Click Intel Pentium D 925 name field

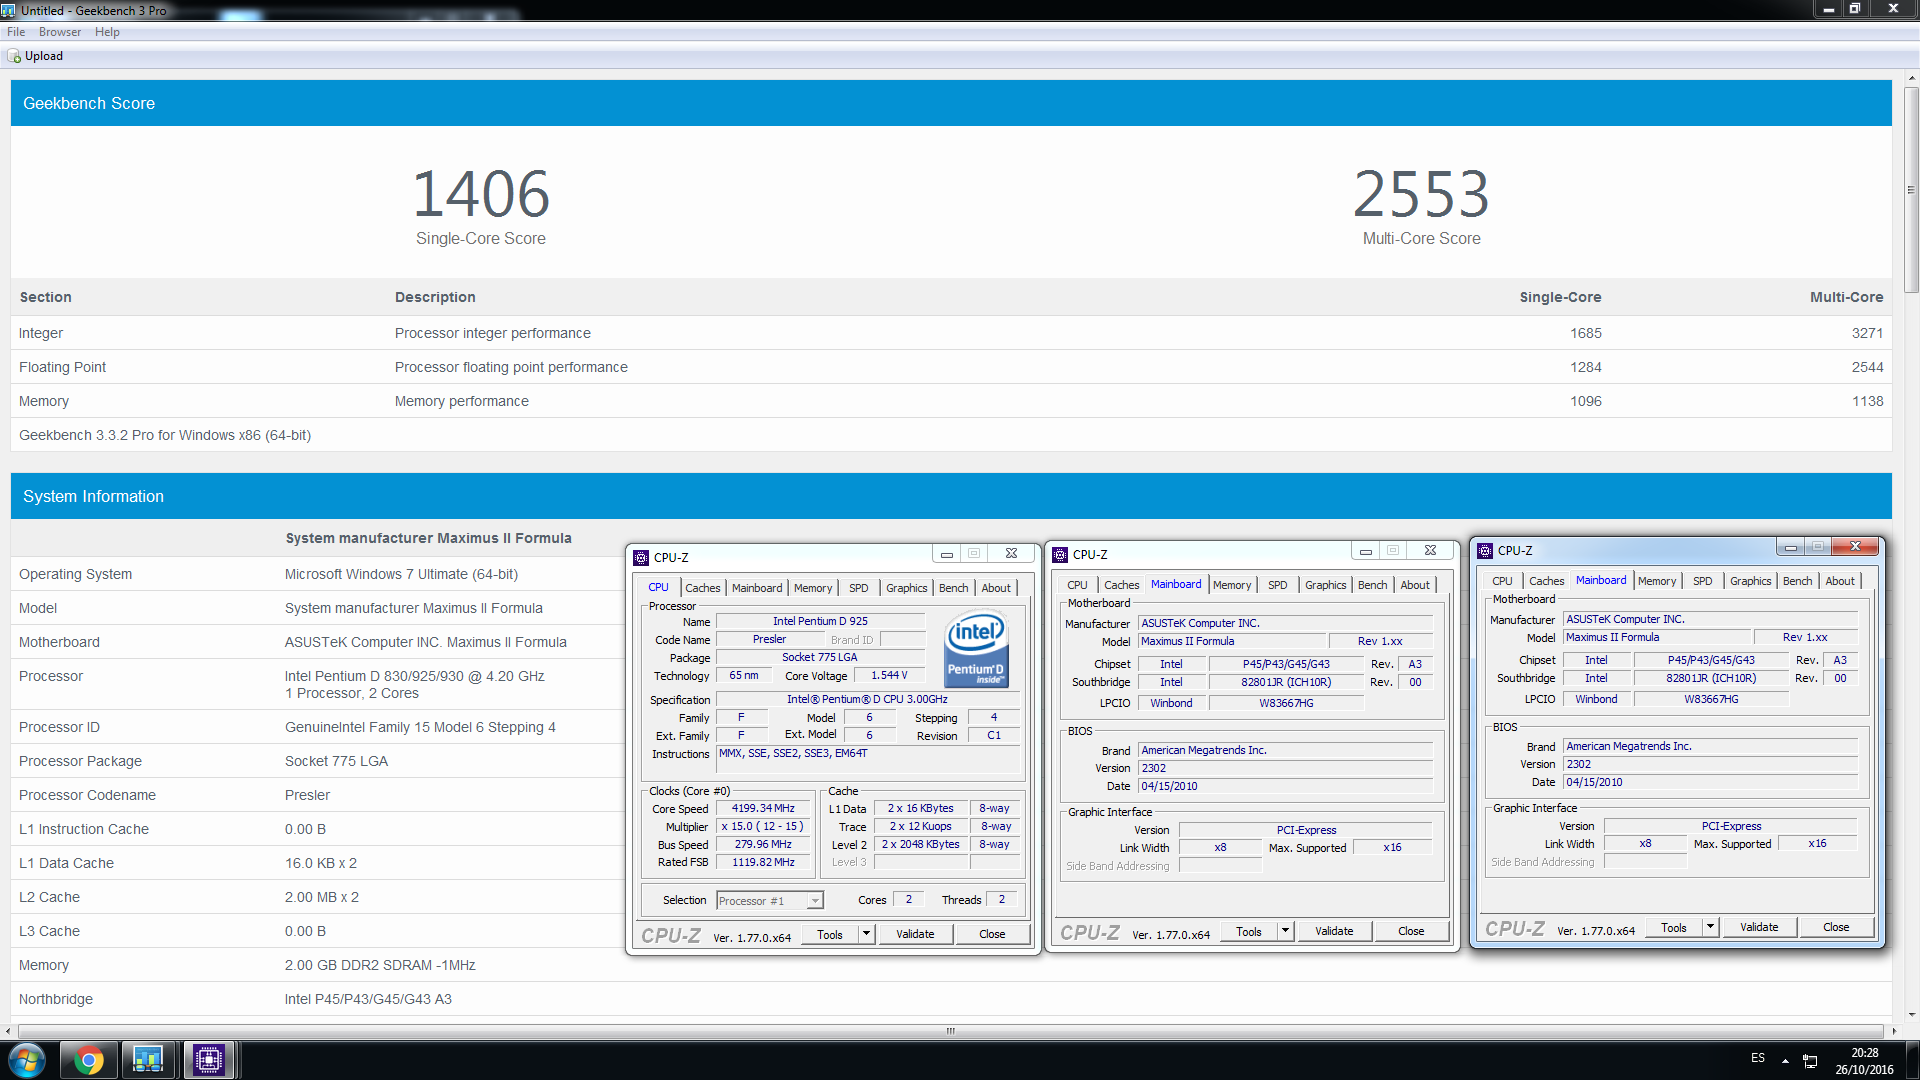(x=820, y=622)
